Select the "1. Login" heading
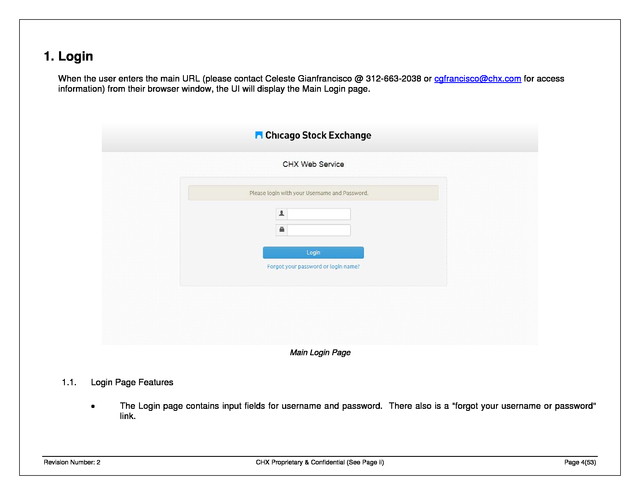The width and height of the screenshot is (640, 495). click(x=68, y=56)
